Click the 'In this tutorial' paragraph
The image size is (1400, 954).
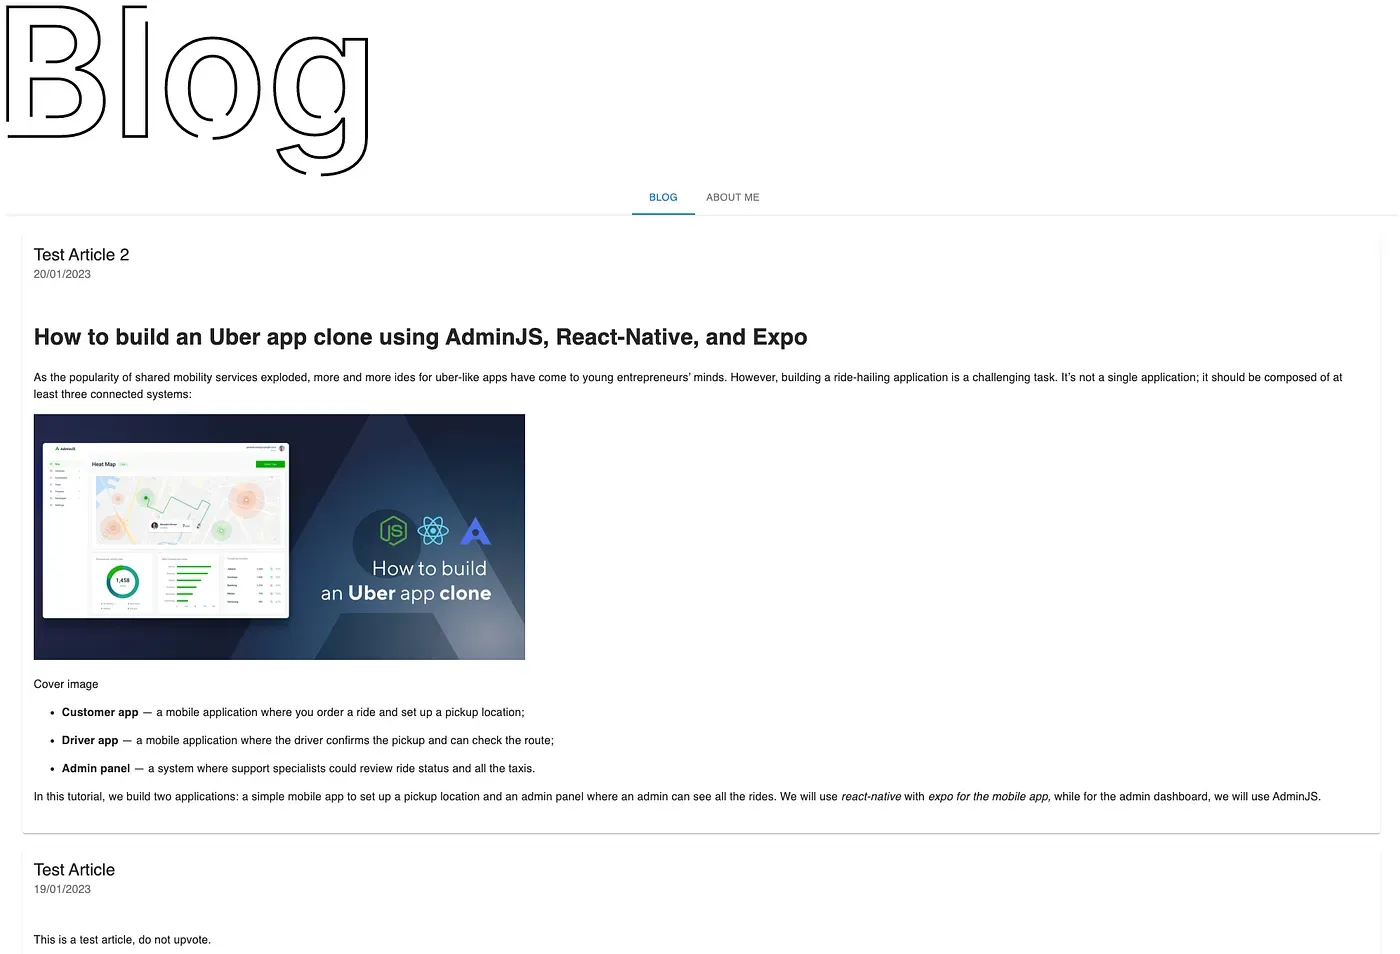[x=677, y=796]
